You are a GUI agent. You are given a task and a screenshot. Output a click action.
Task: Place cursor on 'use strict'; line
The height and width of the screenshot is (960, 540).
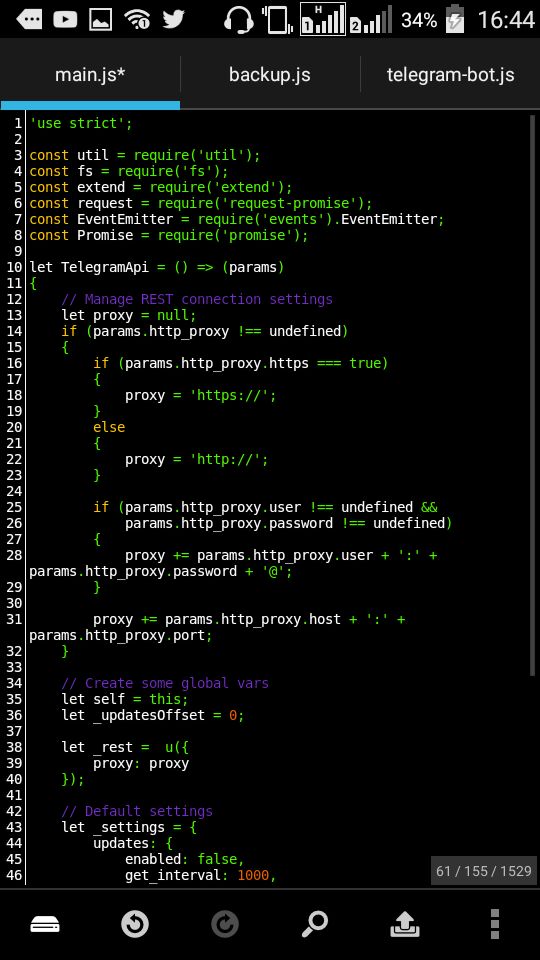(x=81, y=123)
